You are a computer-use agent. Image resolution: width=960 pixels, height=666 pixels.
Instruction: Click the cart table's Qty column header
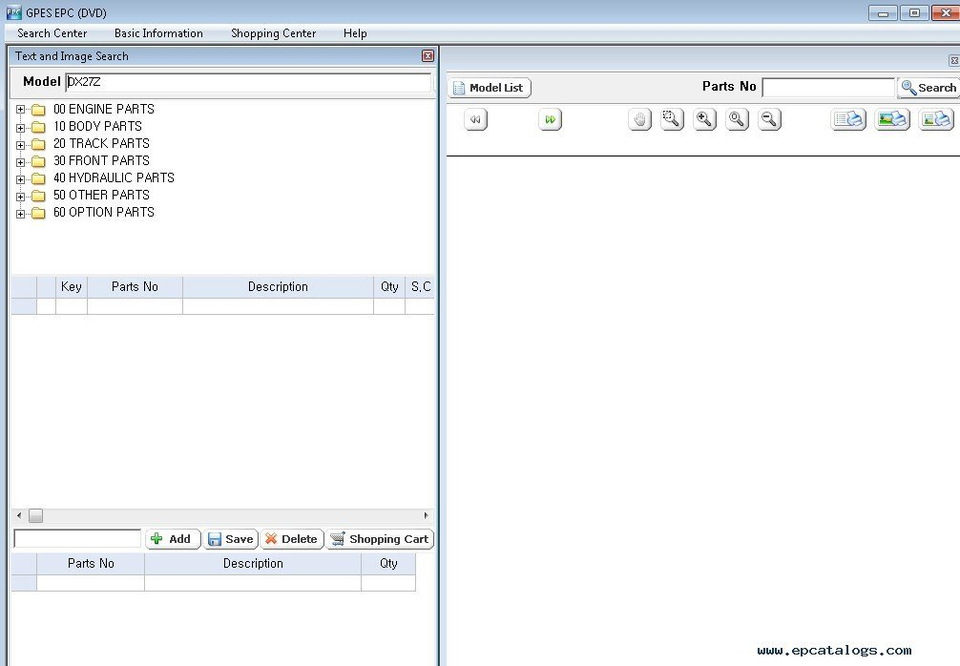click(389, 563)
